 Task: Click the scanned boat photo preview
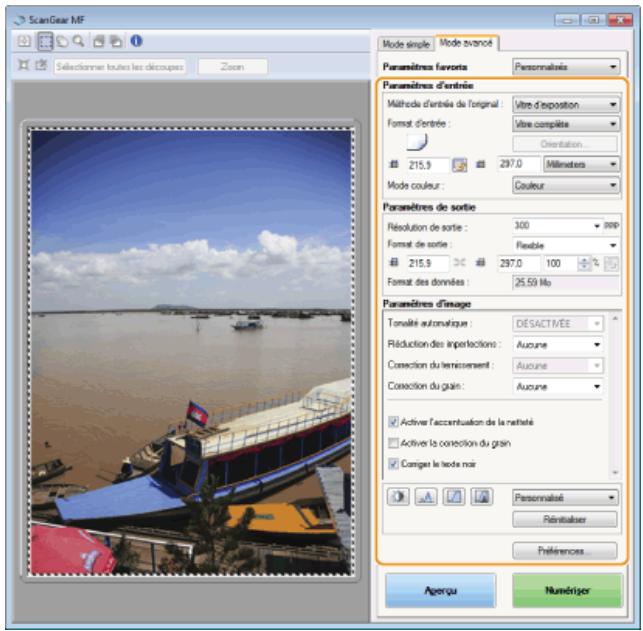191,352
